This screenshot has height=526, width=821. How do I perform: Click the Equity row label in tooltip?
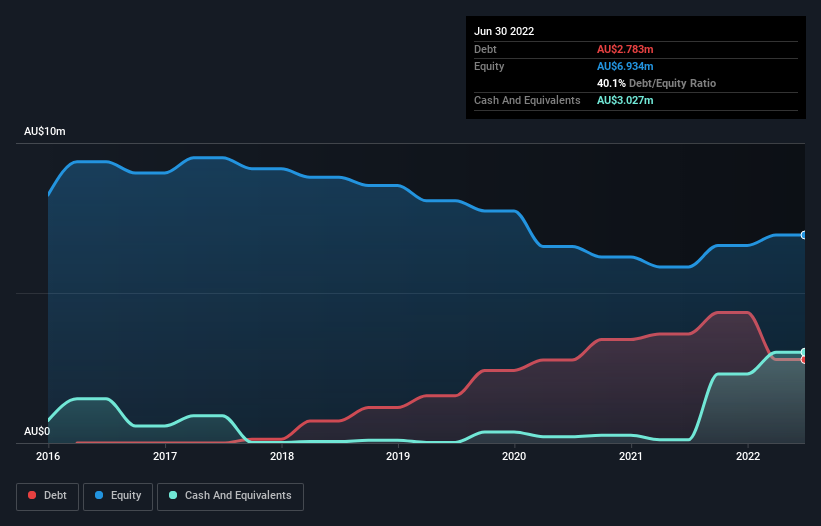489,66
